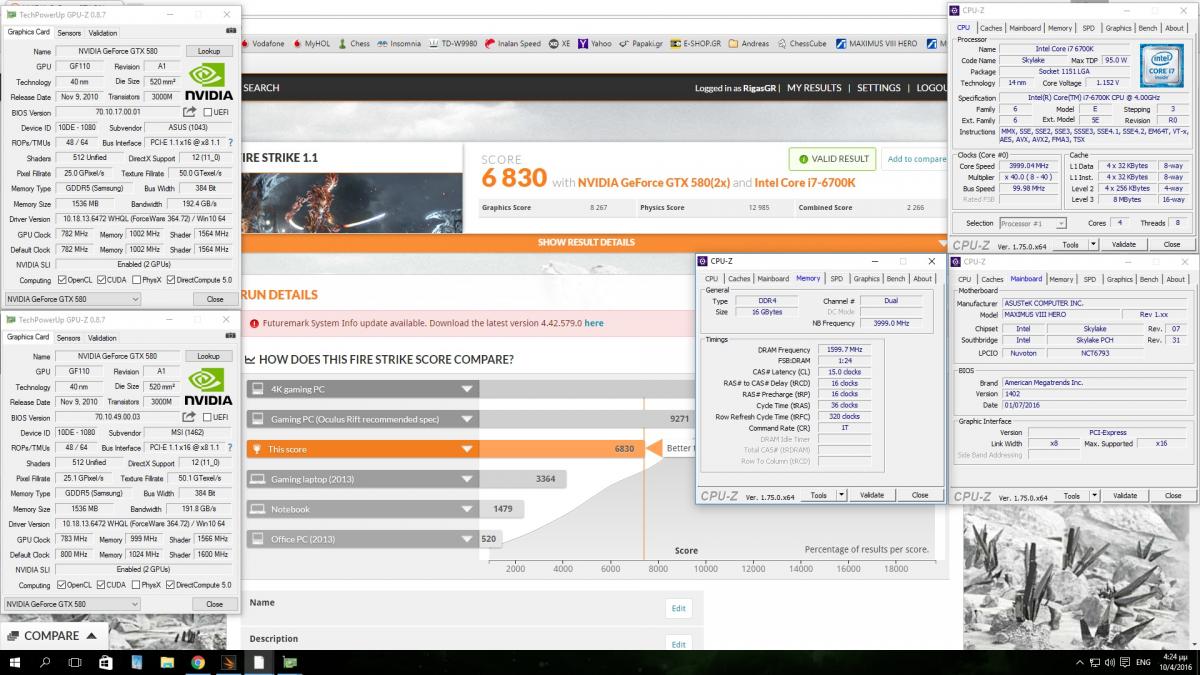Open Task View from the taskbar
The height and width of the screenshot is (675, 1200).
(75, 662)
